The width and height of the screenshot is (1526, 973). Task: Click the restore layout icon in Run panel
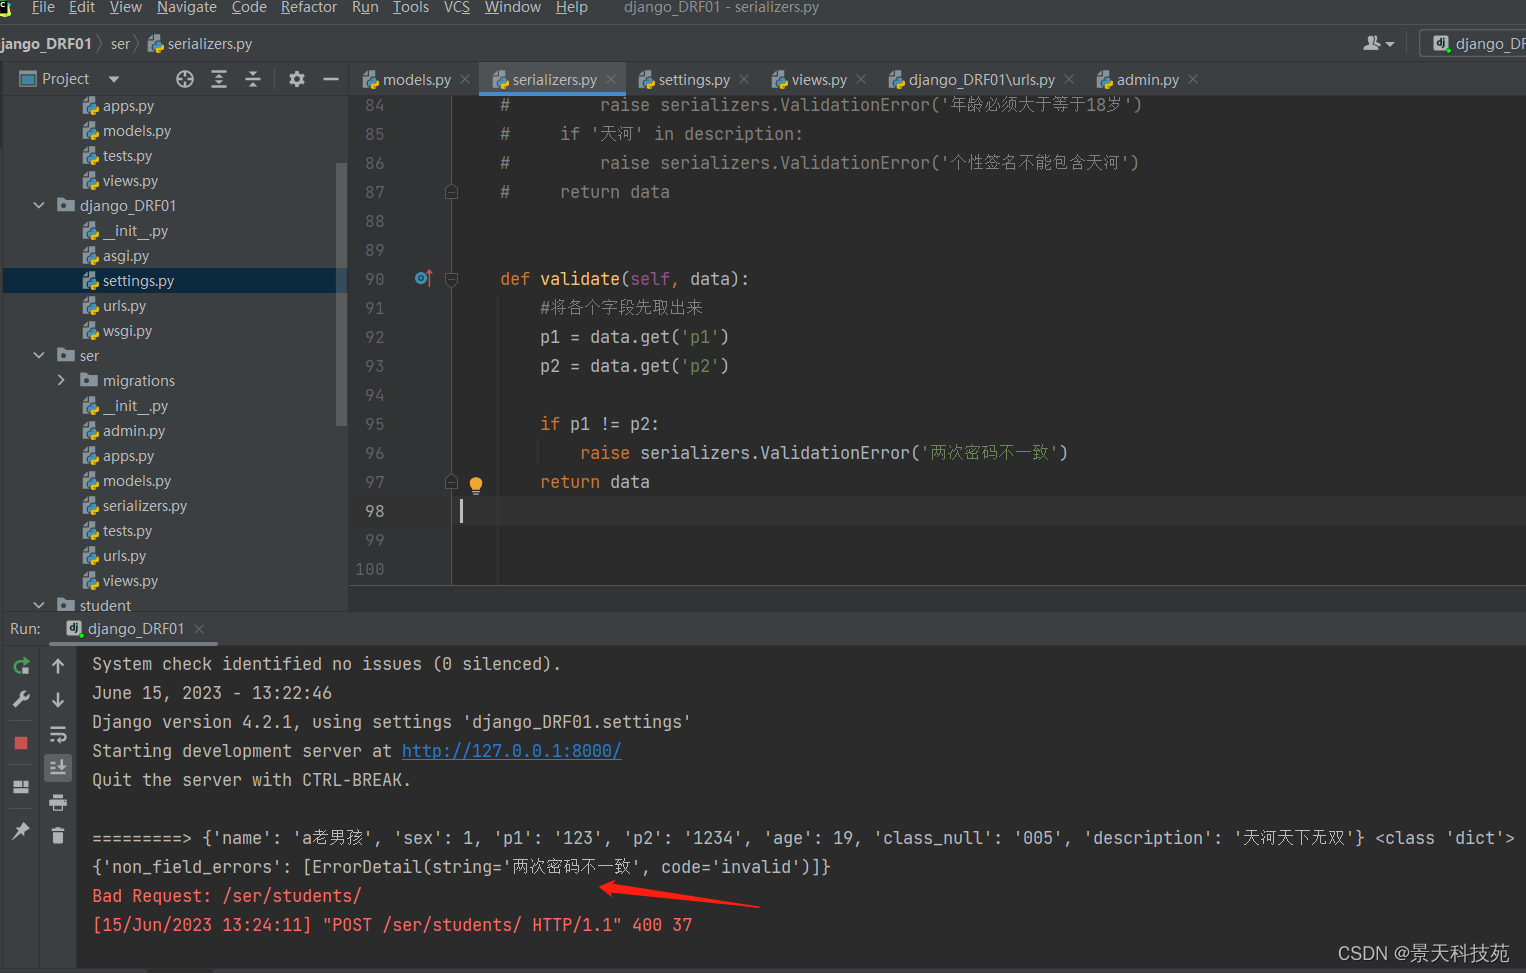(21, 787)
